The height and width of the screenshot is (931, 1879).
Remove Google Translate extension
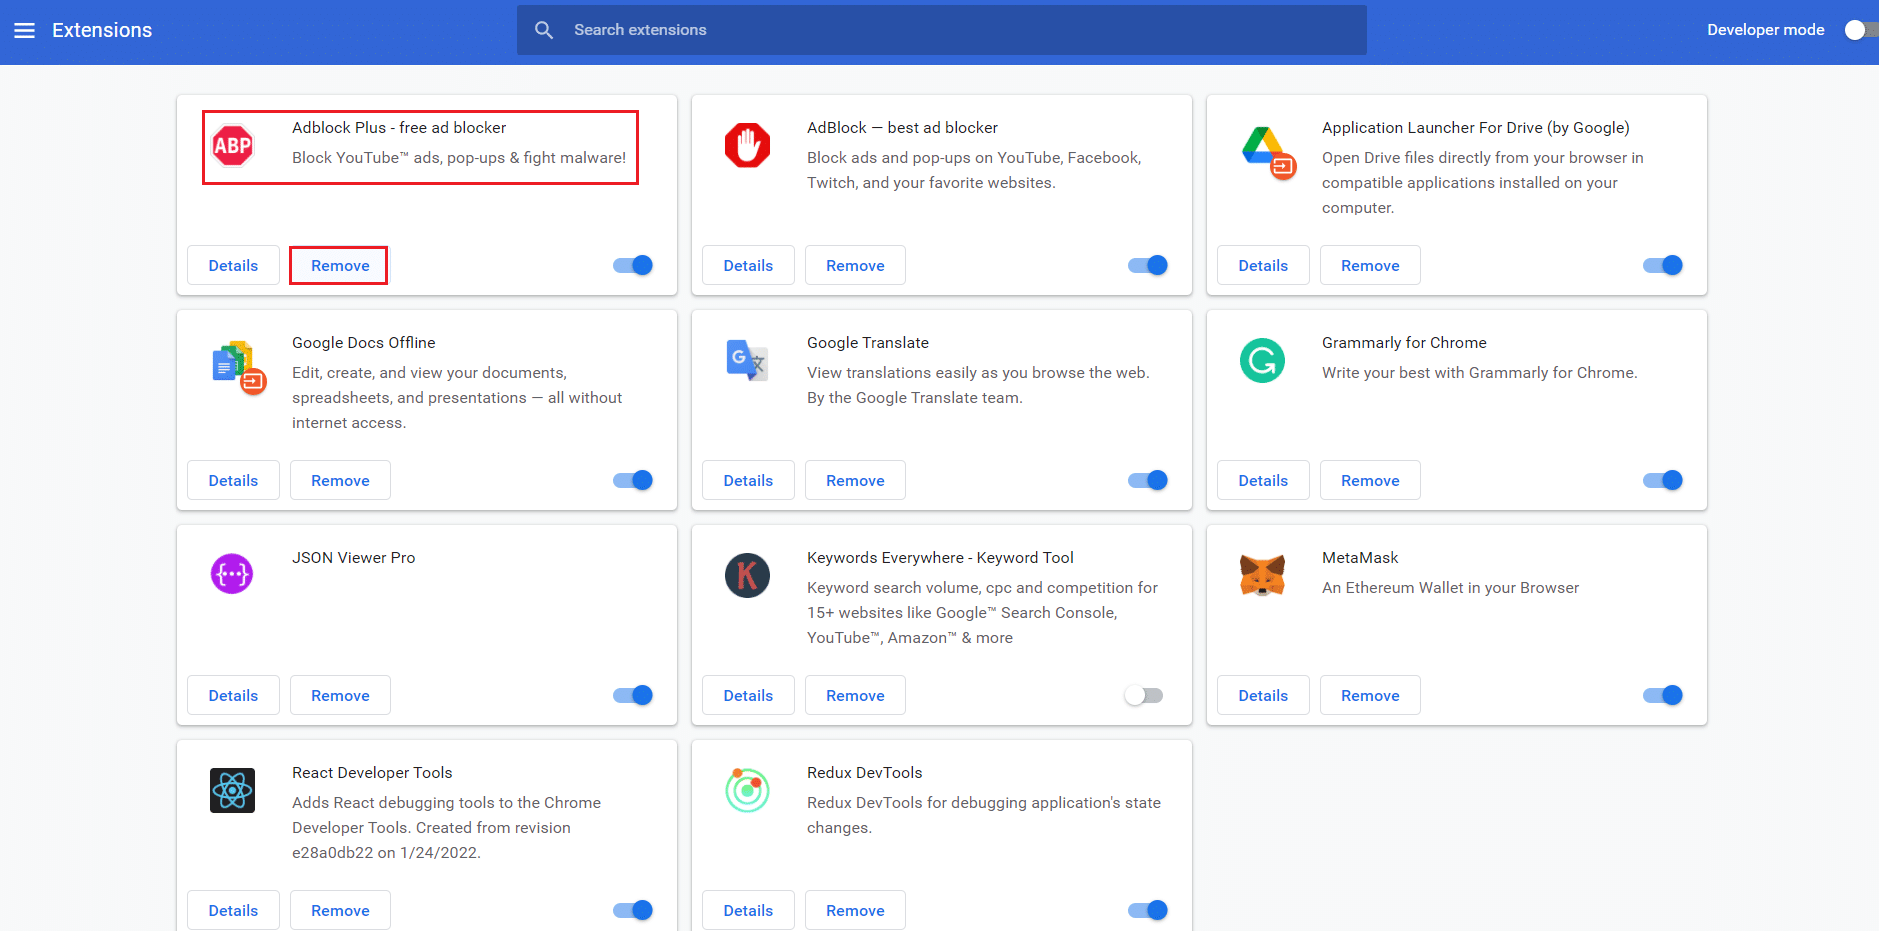(855, 480)
